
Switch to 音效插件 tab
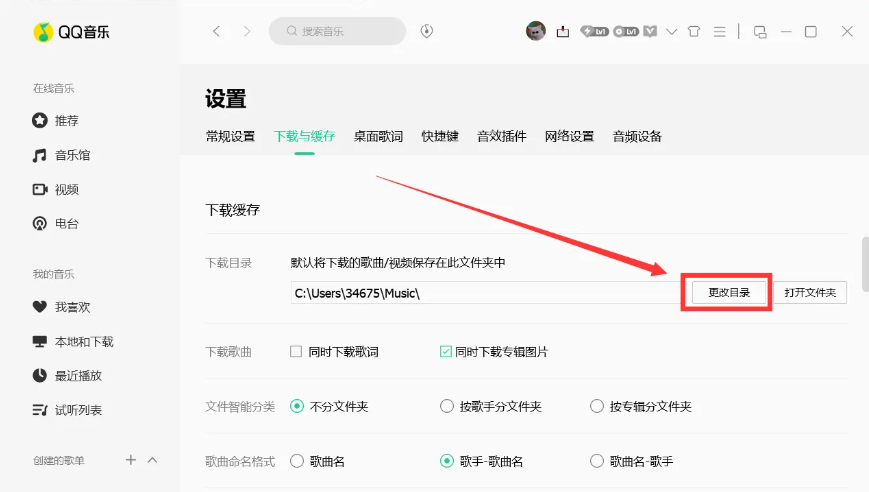[x=501, y=136]
